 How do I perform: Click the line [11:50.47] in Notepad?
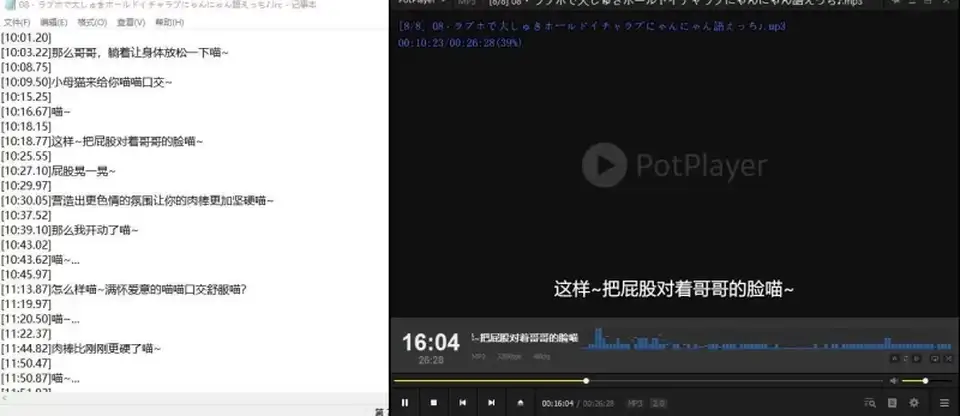point(26,363)
